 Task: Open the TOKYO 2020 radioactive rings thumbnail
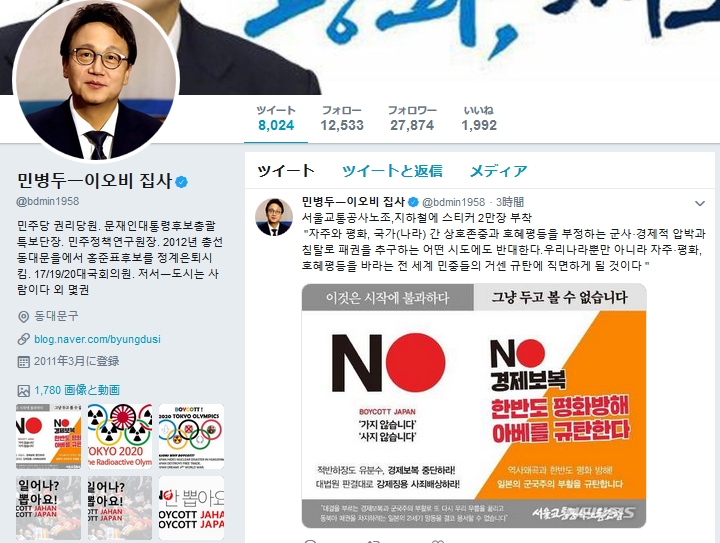[119, 436]
